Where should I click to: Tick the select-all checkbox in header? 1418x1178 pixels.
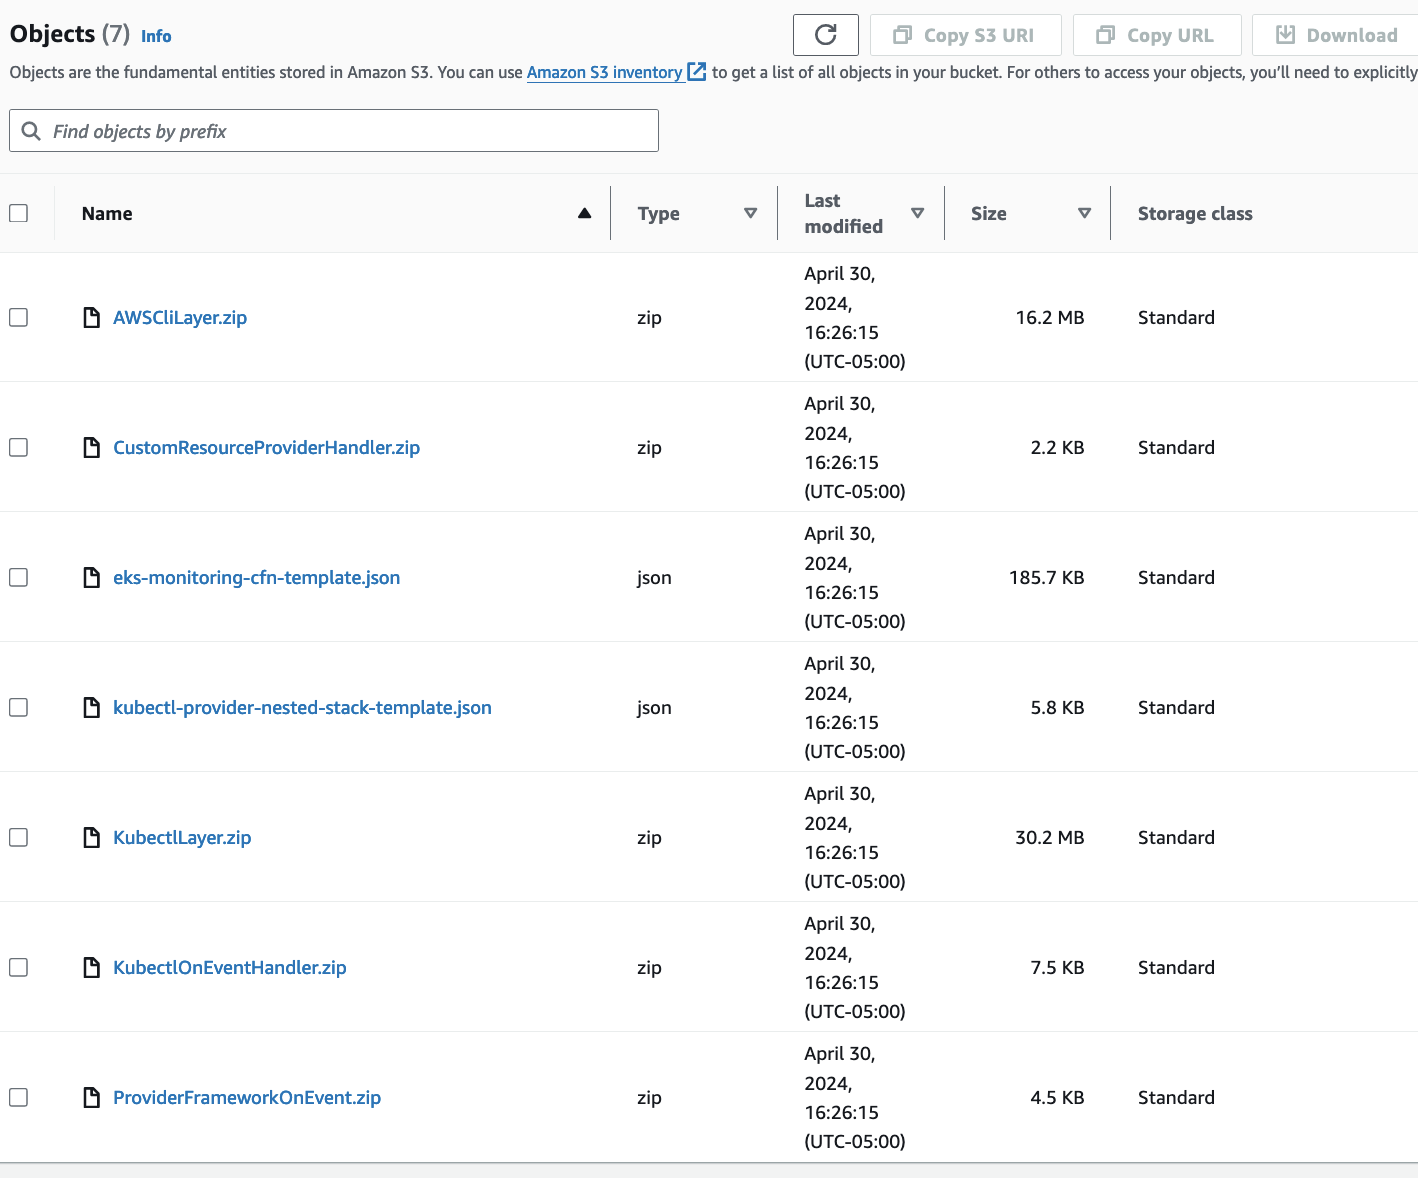click(18, 213)
